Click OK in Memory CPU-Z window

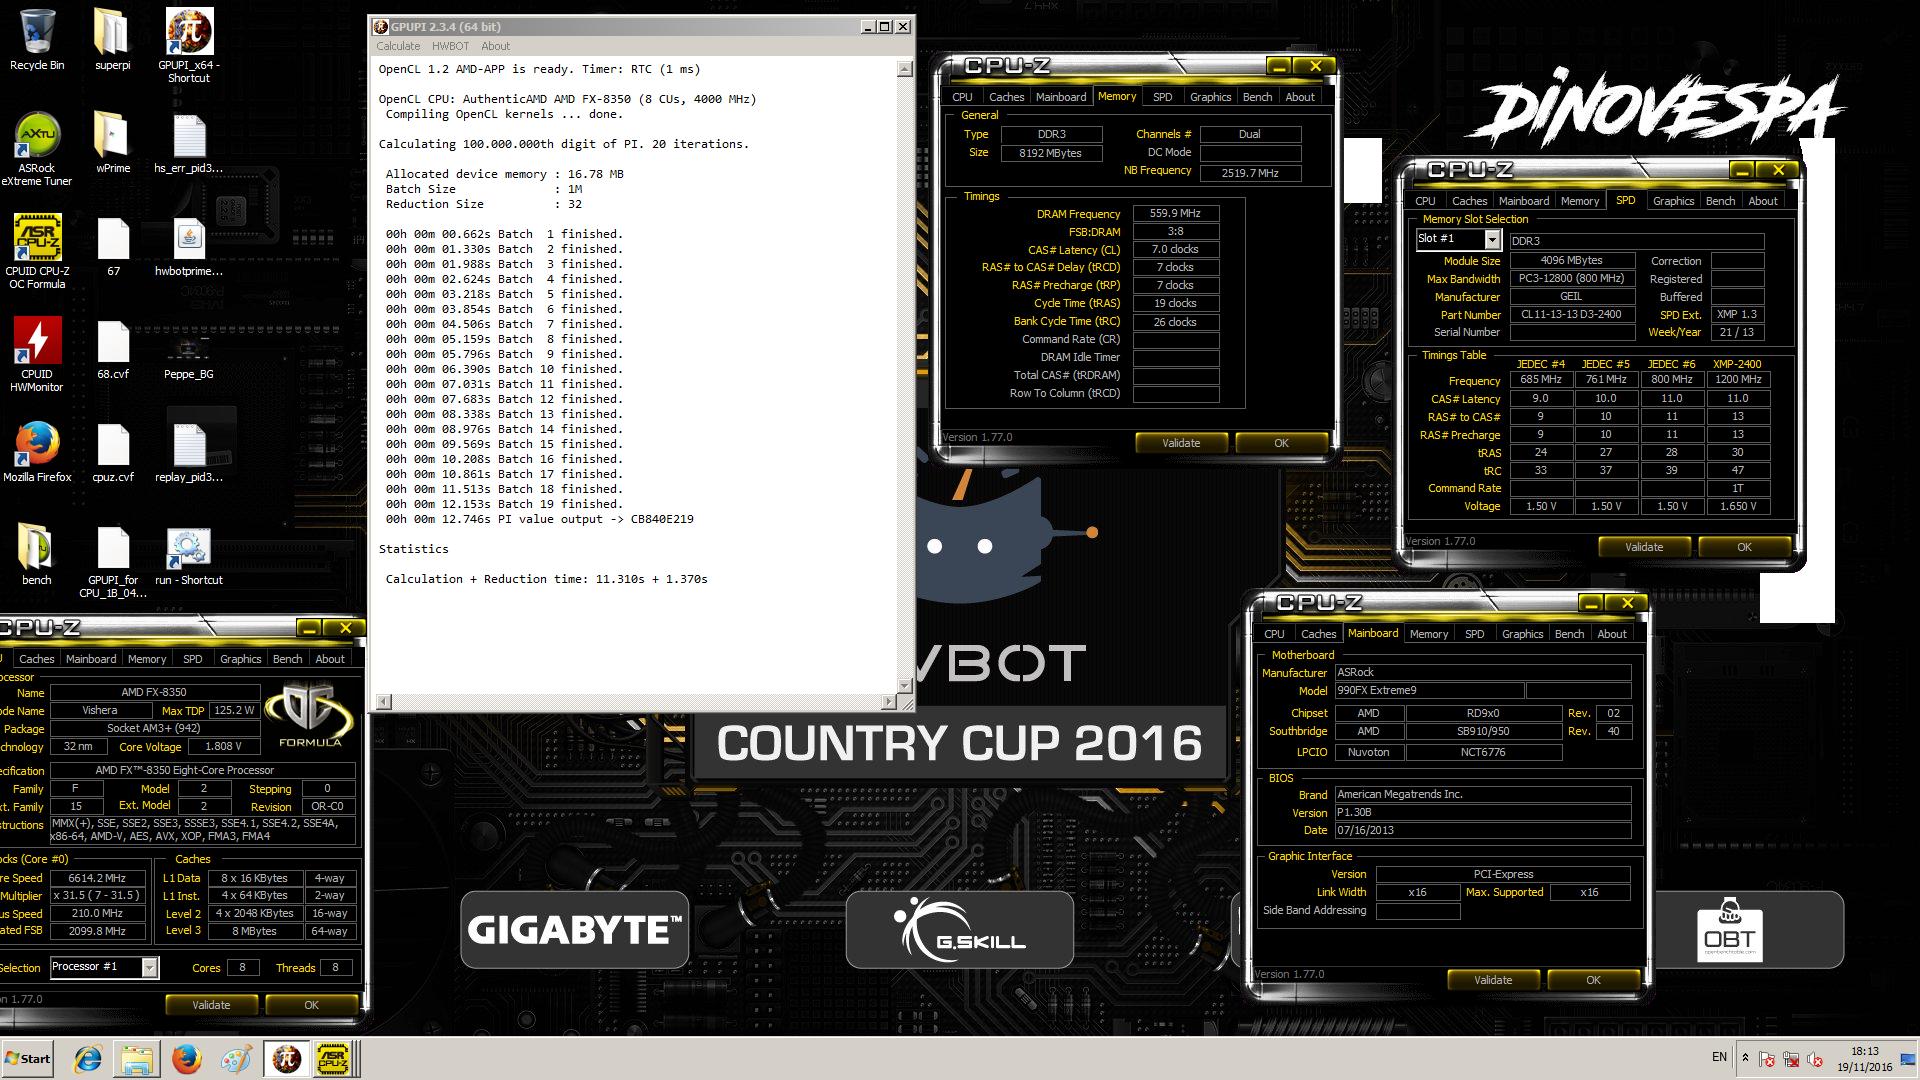point(1281,443)
